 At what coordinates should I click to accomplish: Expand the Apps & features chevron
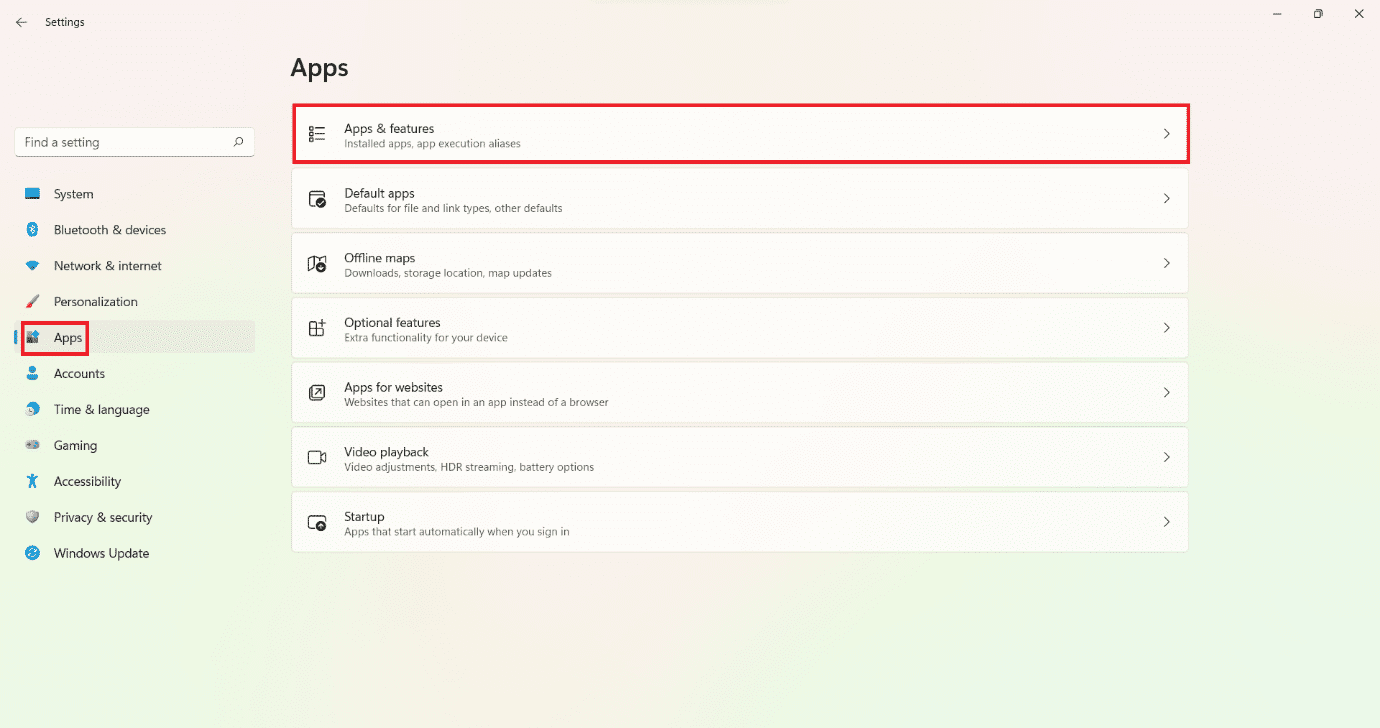1166,134
